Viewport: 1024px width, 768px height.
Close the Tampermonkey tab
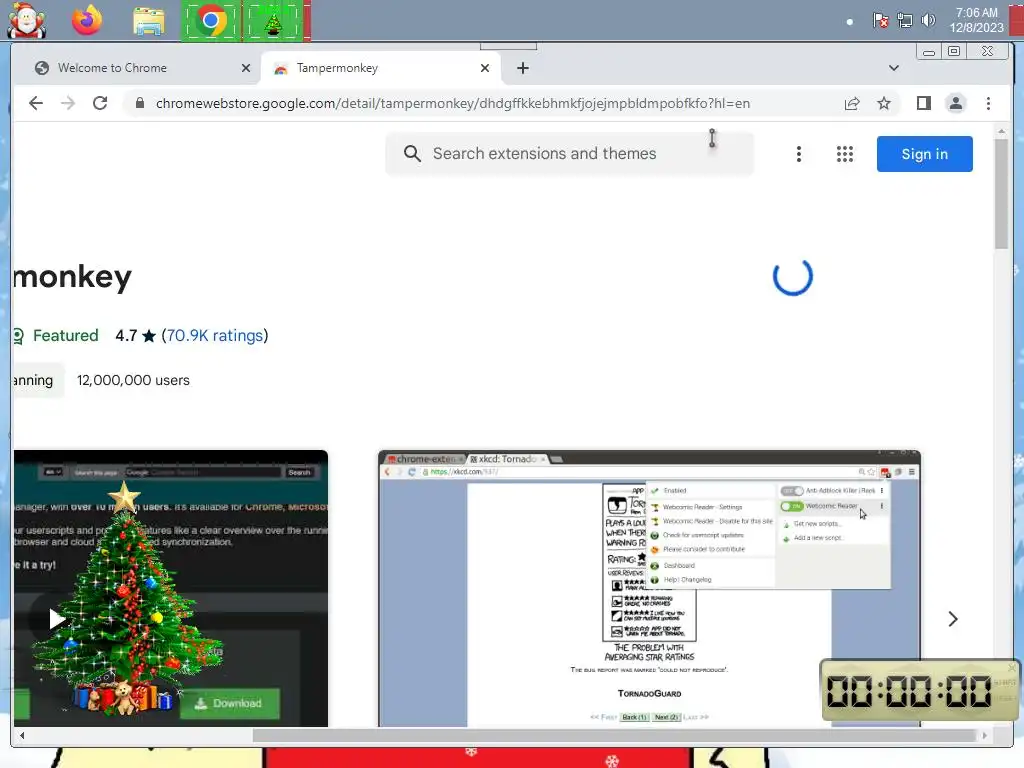[485, 68]
